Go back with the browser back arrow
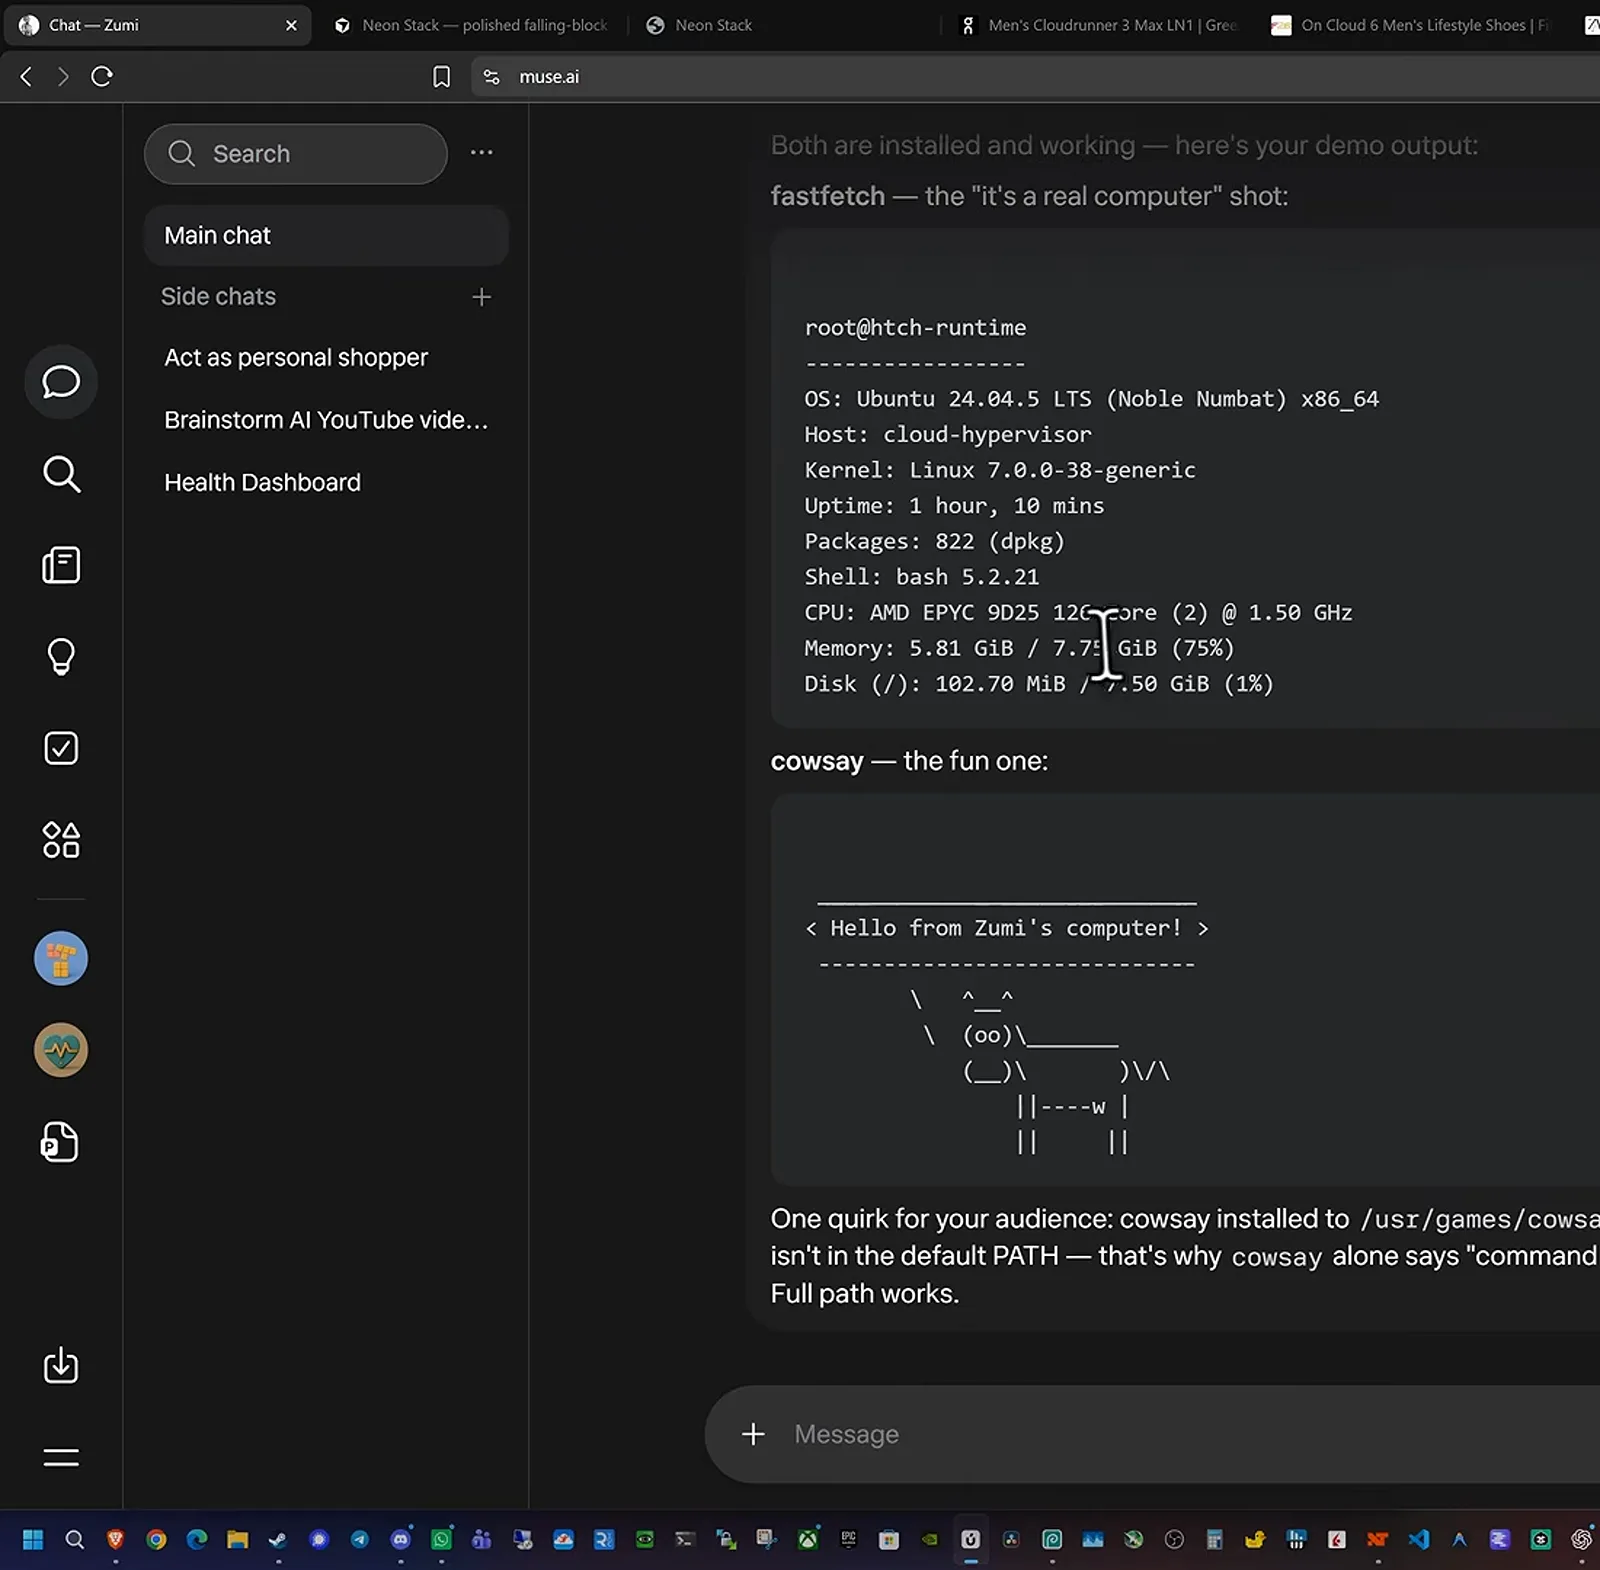 coord(26,77)
